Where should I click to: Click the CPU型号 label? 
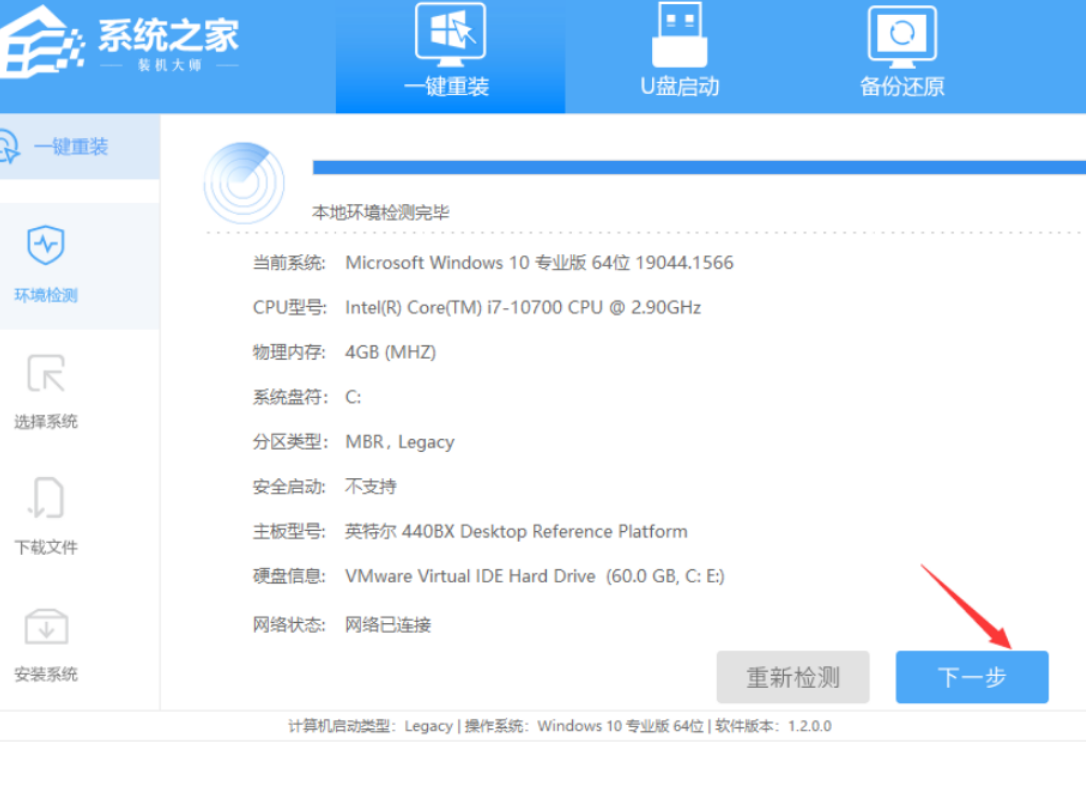pyautogui.click(x=290, y=307)
